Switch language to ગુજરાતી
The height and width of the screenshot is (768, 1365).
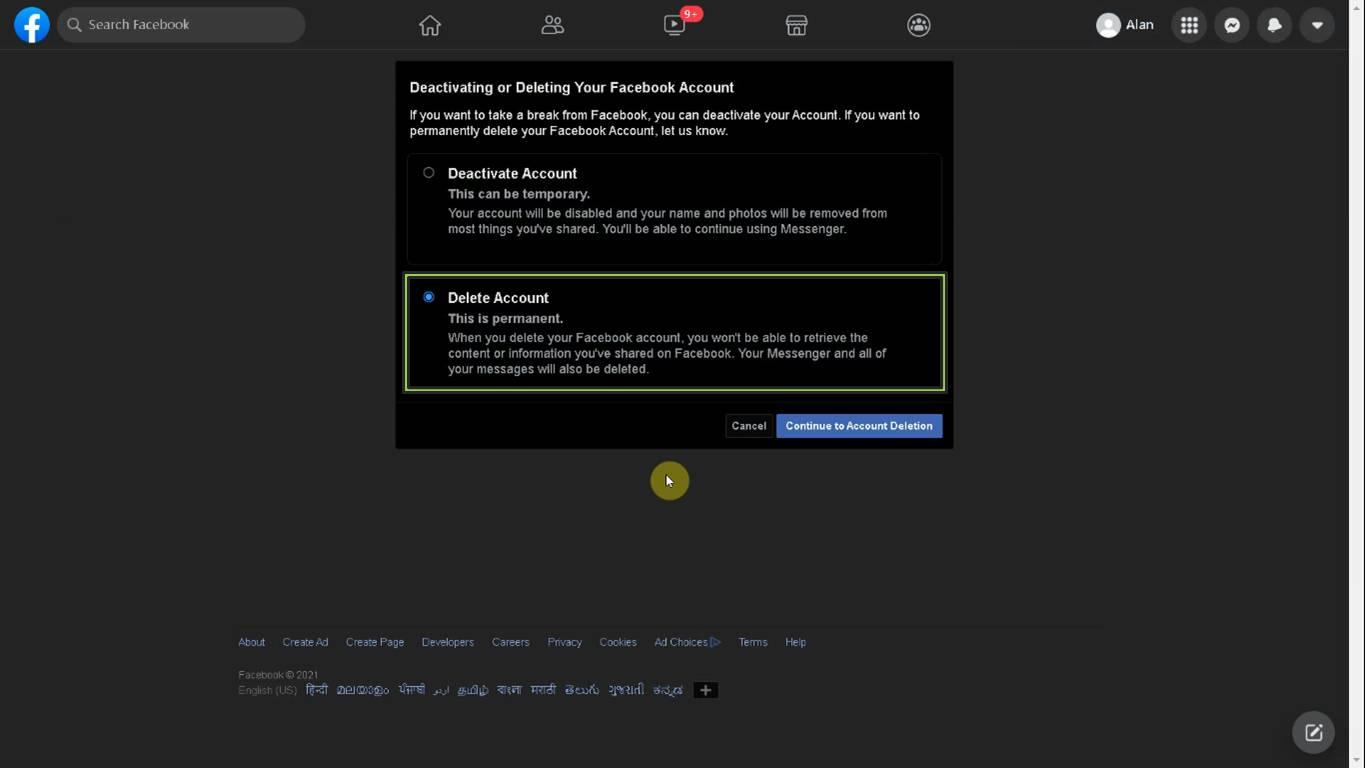627,690
